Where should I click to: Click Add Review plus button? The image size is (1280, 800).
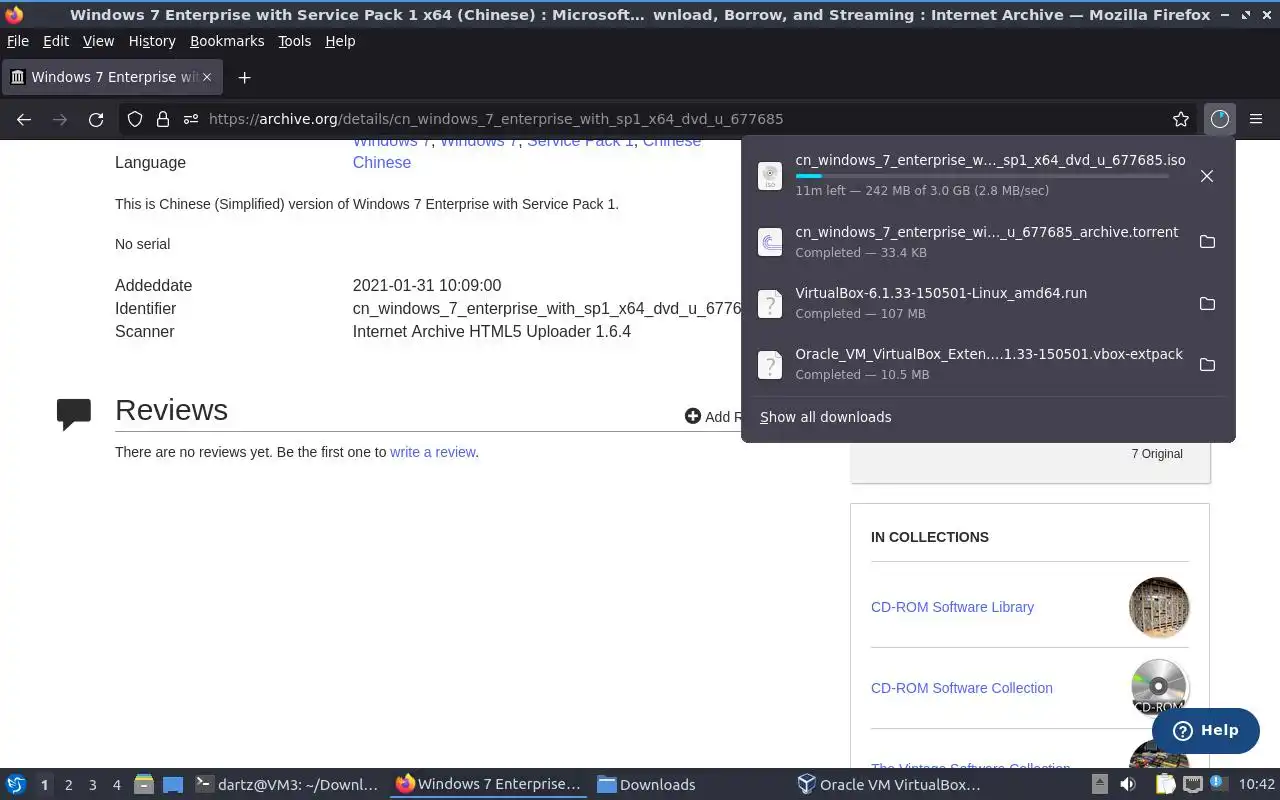(x=692, y=416)
